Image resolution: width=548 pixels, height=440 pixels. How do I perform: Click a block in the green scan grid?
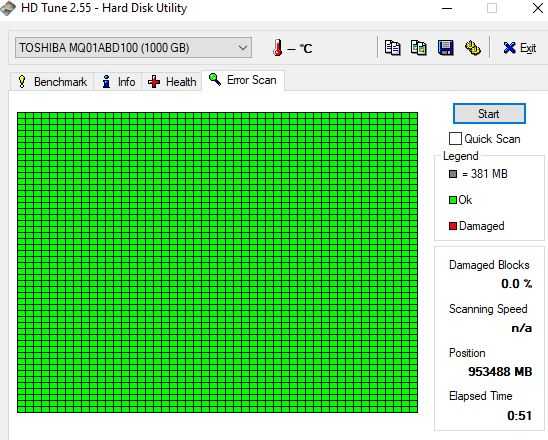point(217,262)
